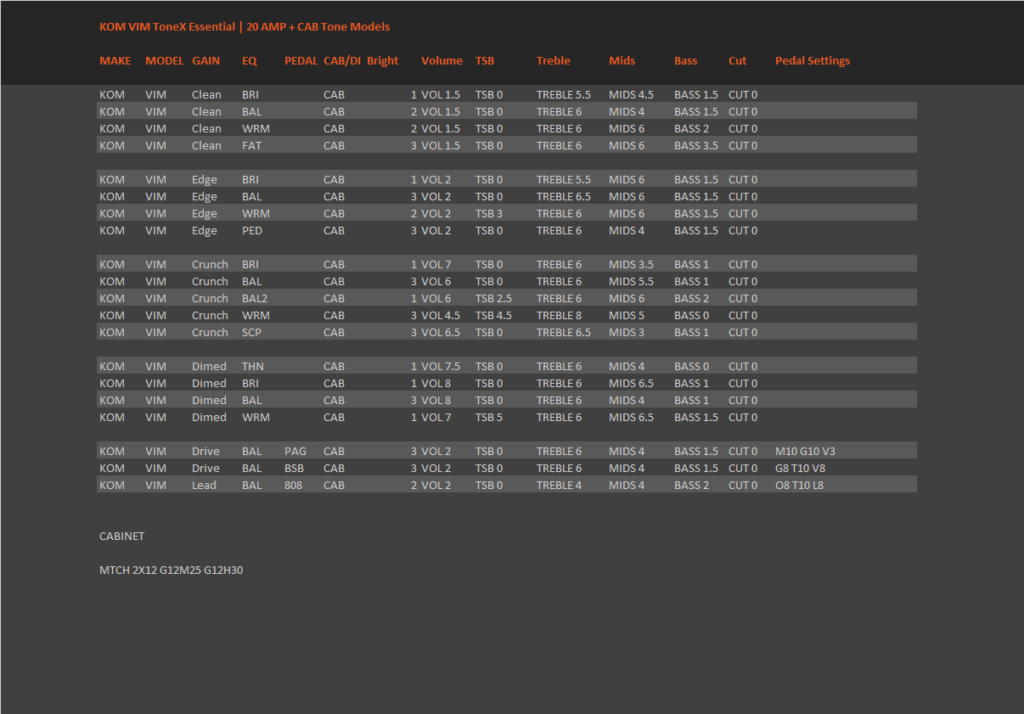Click Crunch in the SCP row
Viewport: 1024px width, 714px height.
point(210,333)
